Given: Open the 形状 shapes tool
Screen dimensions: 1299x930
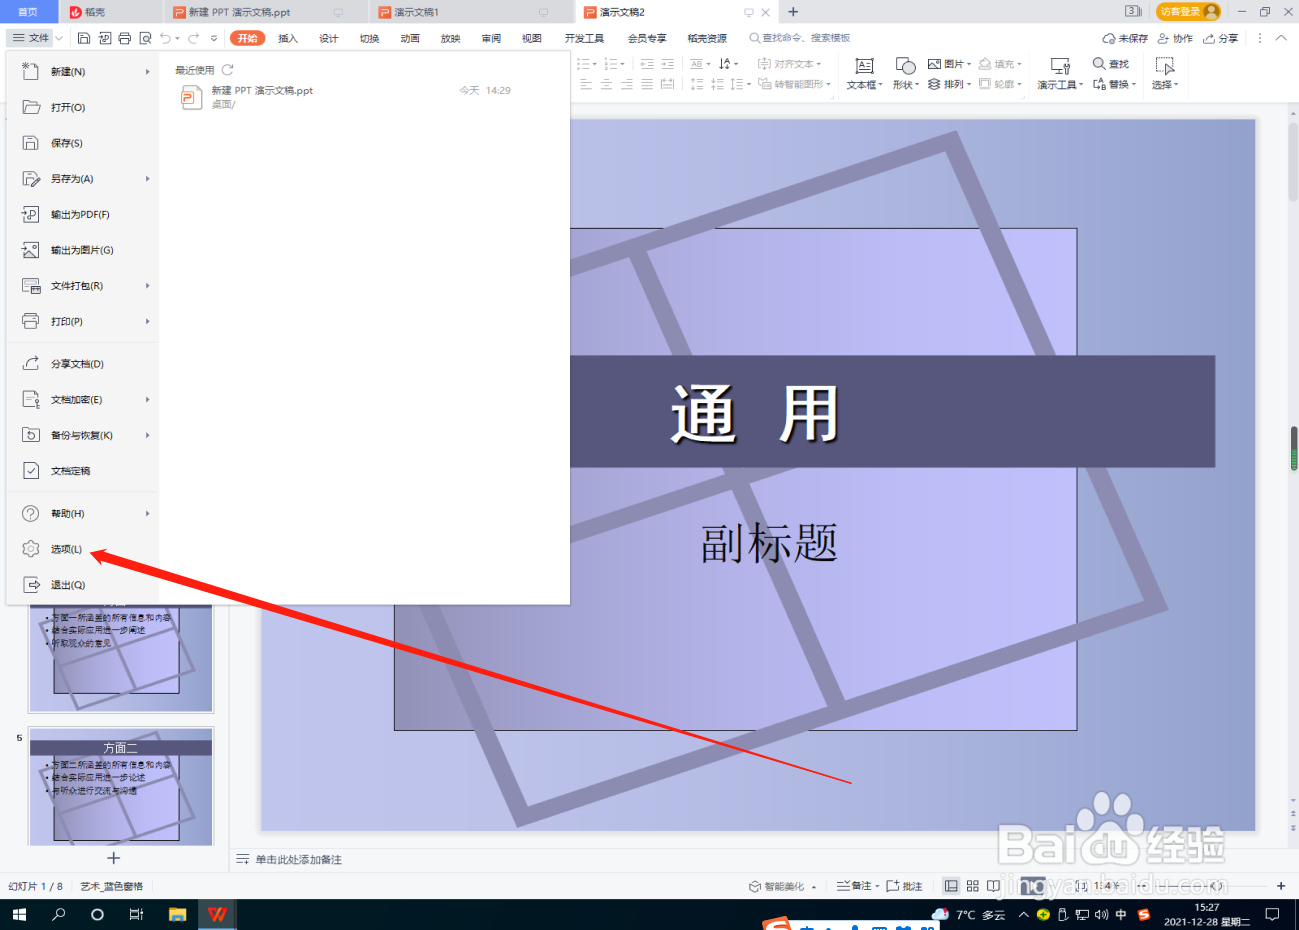Looking at the screenshot, I should tap(905, 74).
